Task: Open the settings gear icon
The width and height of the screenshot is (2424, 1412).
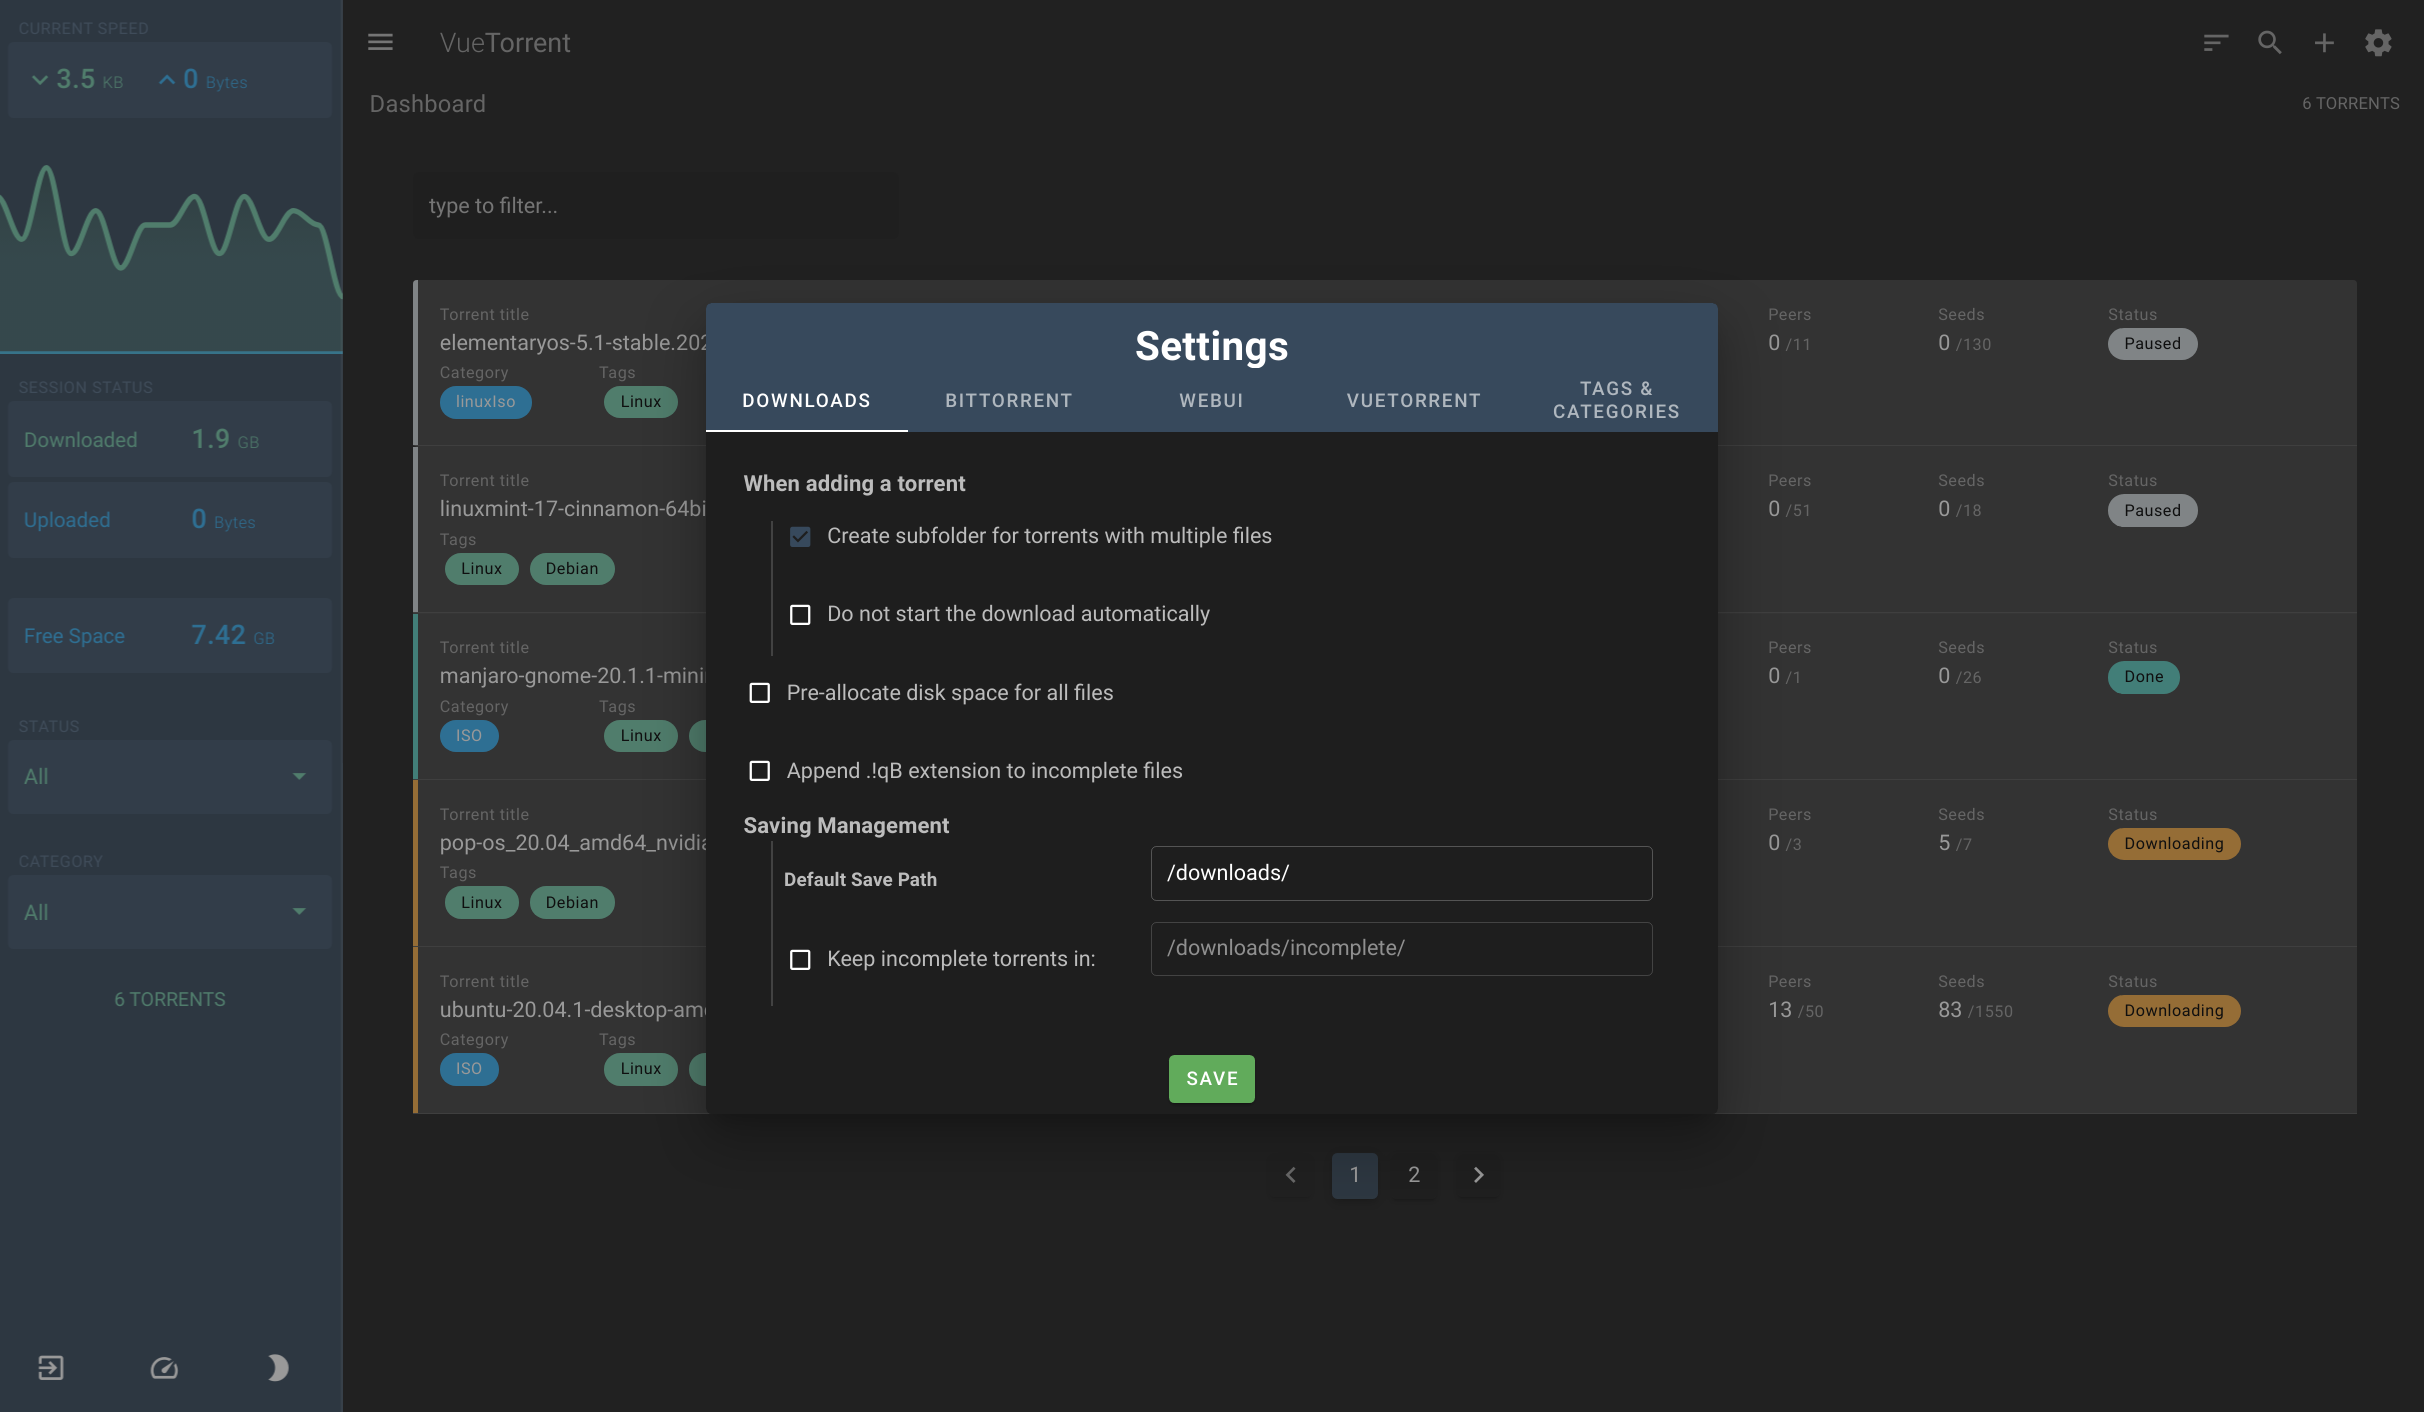Action: pyautogui.click(x=2378, y=42)
